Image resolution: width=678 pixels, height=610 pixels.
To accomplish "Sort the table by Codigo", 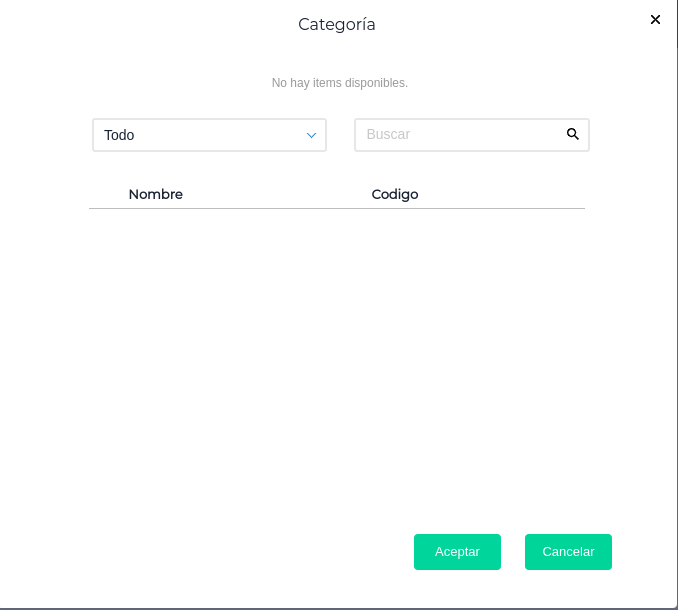I will (395, 194).
